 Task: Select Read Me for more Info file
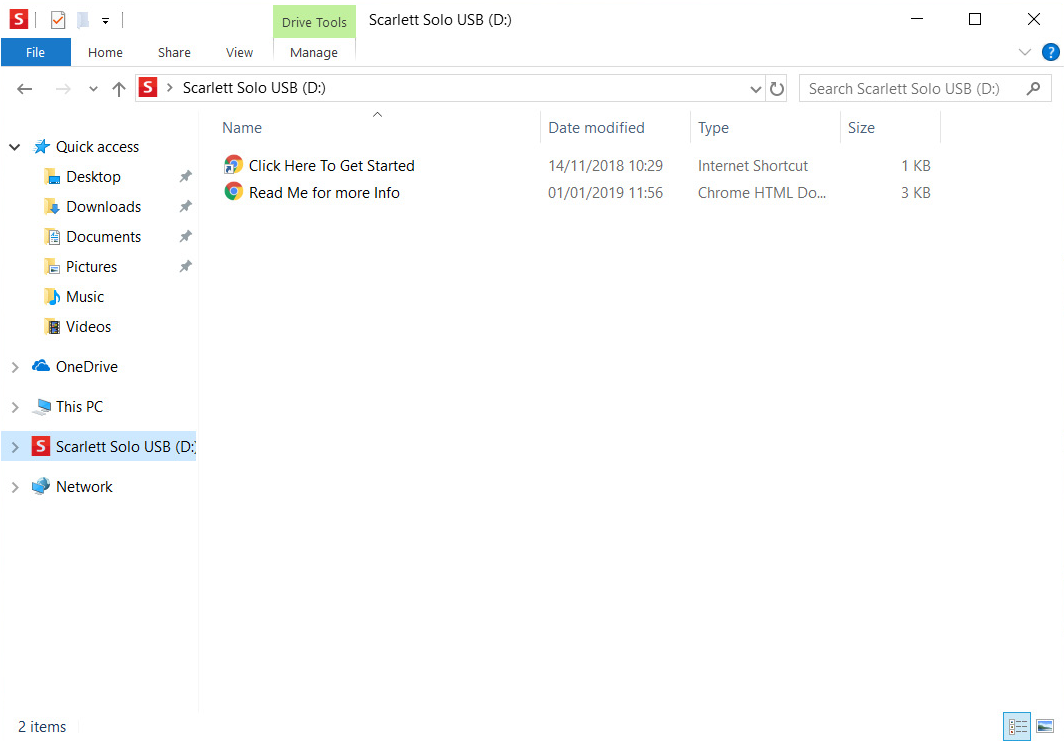pyautogui.click(x=324, y=193)
